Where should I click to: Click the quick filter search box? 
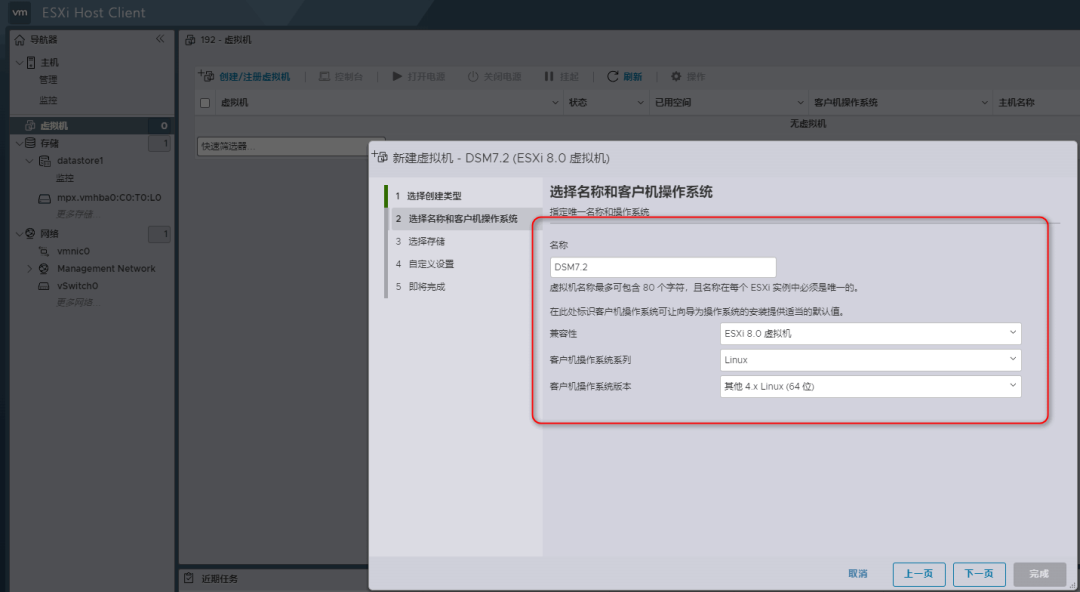(x=289, y=146)
